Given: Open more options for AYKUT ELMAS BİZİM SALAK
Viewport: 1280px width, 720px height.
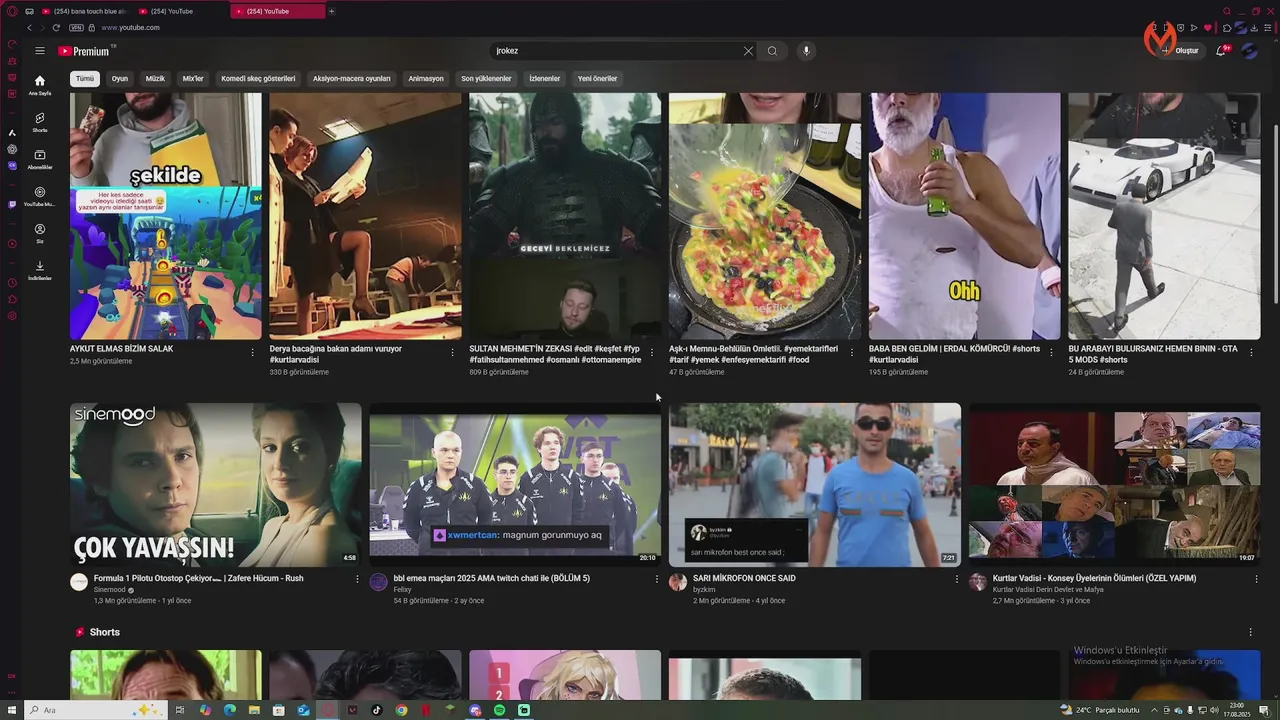Looking at the screenshot, I should pyautogui.click(x=252, y=352).
